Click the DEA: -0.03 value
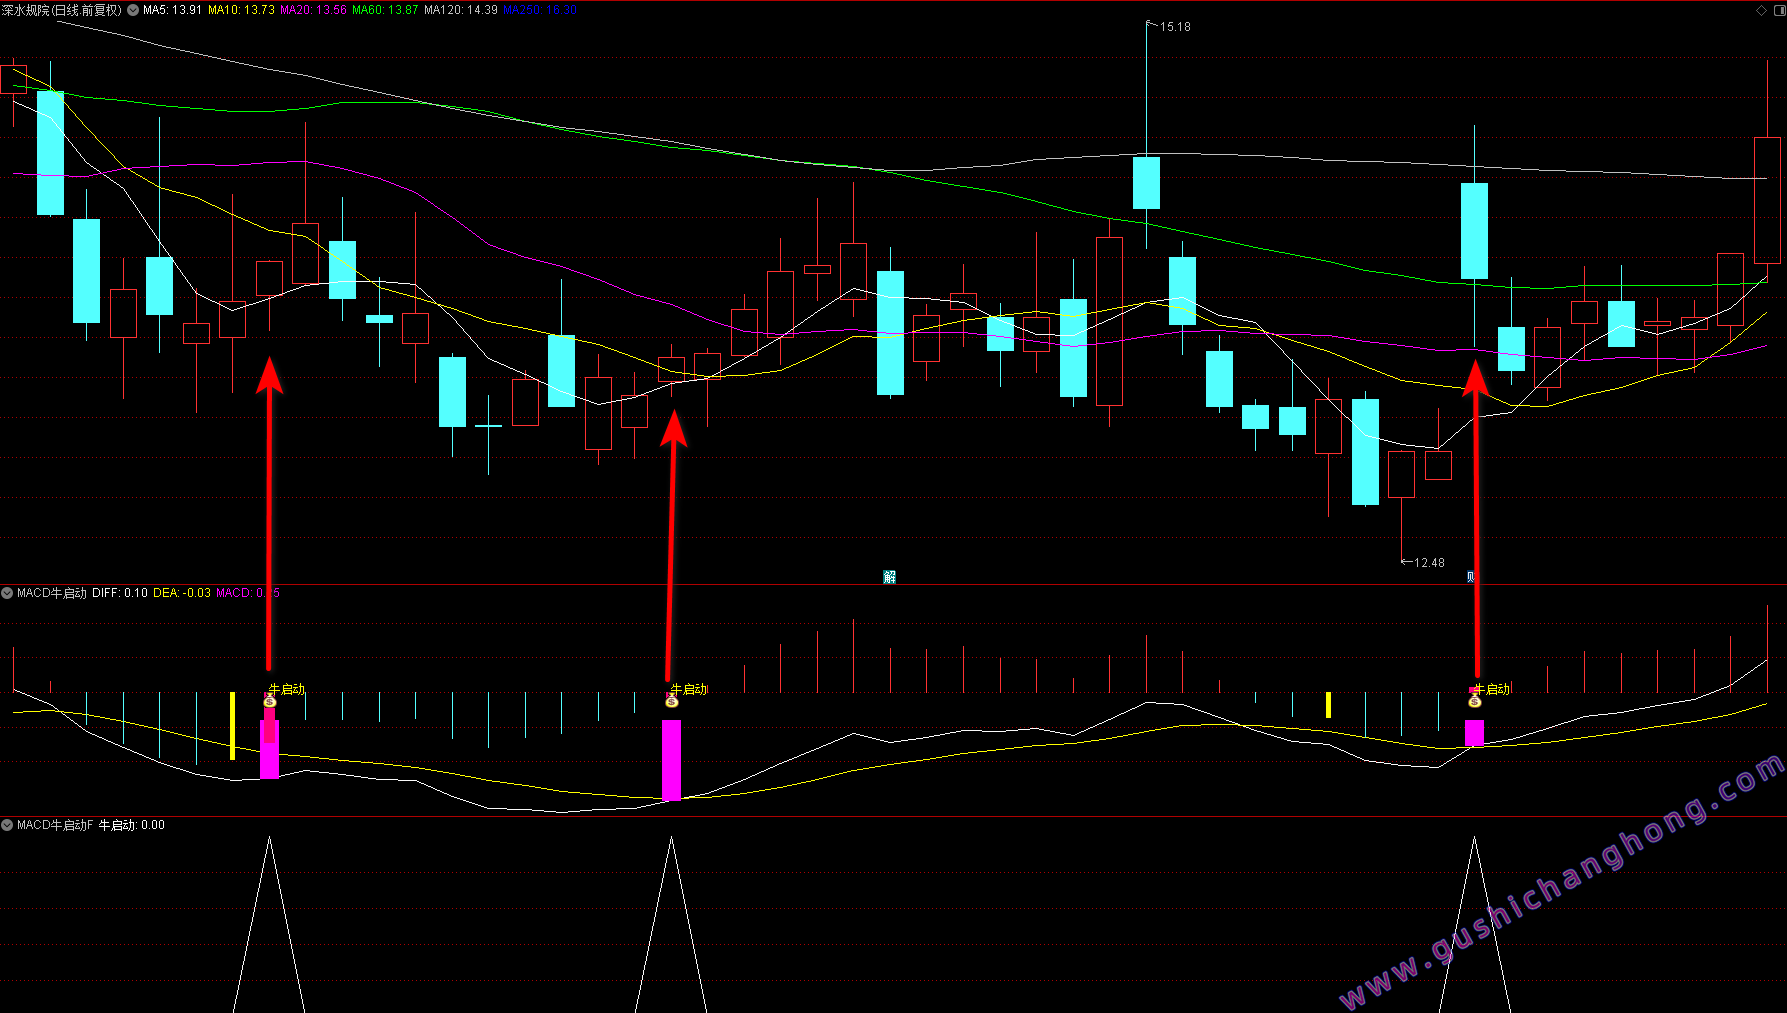This screenshot has width=1787, height=1013. (x=182, y=593)
